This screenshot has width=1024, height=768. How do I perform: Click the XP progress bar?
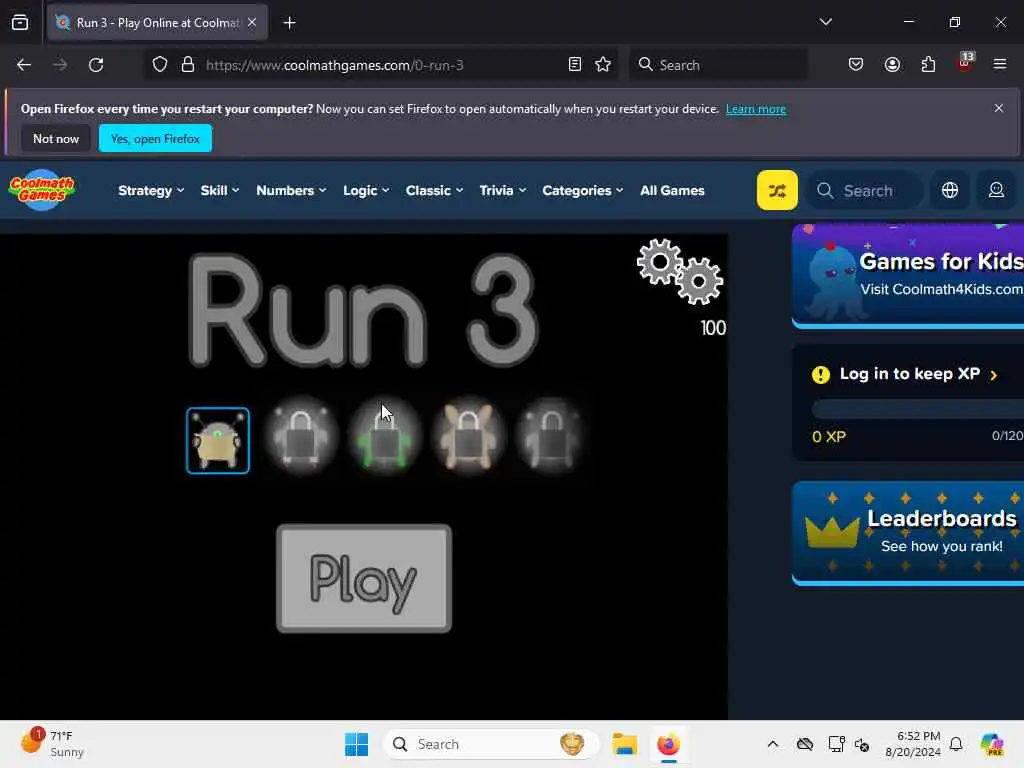point(918,409)
